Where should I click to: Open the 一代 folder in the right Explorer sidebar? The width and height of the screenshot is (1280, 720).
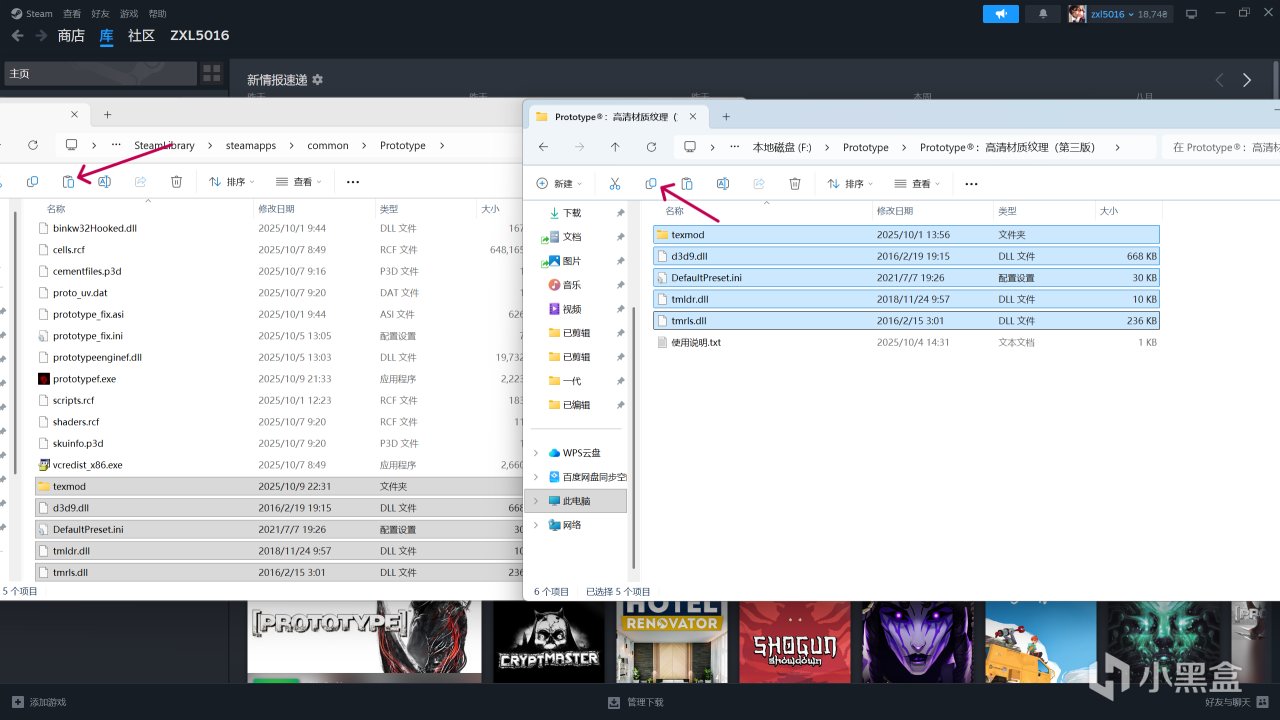[x=571, y=381]
